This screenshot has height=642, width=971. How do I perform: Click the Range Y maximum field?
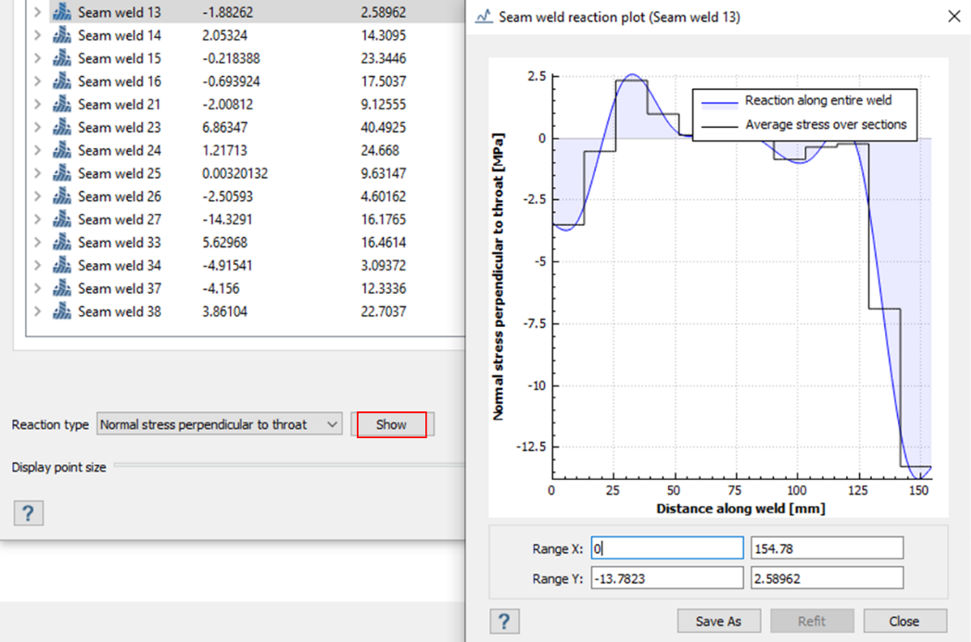(x=826, y=578)
